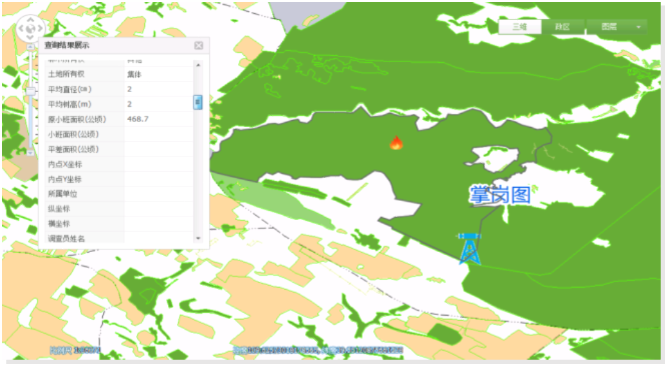Pan the map left using the navigation wheel
This screenshot has height=366, width=667.
[x=20, y=29]
